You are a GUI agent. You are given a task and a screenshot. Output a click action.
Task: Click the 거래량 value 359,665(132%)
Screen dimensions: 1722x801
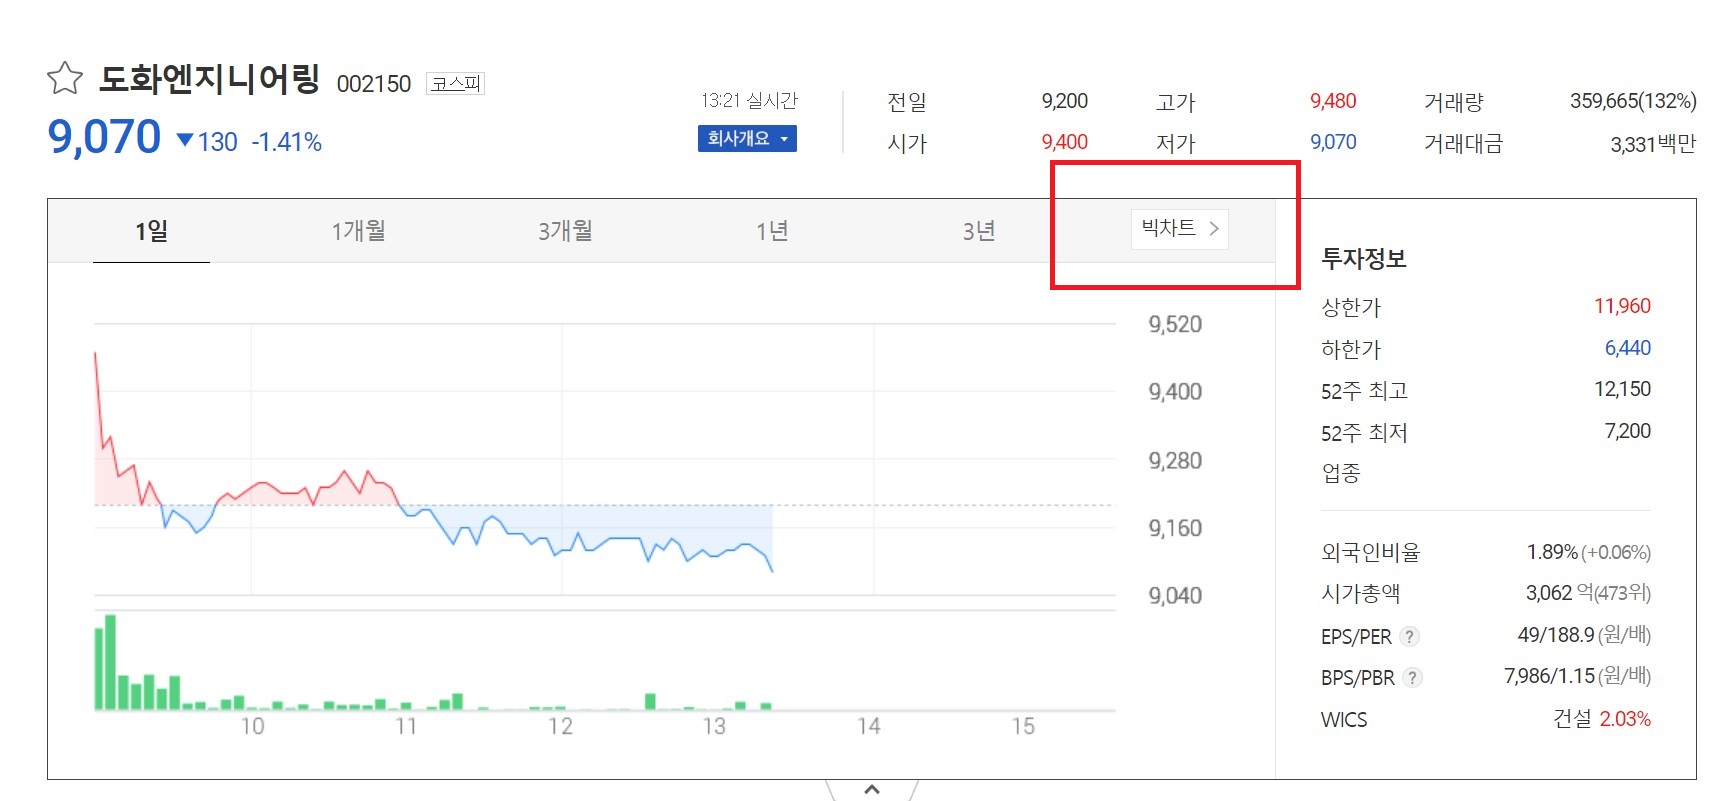click(x=1633, y=101)
